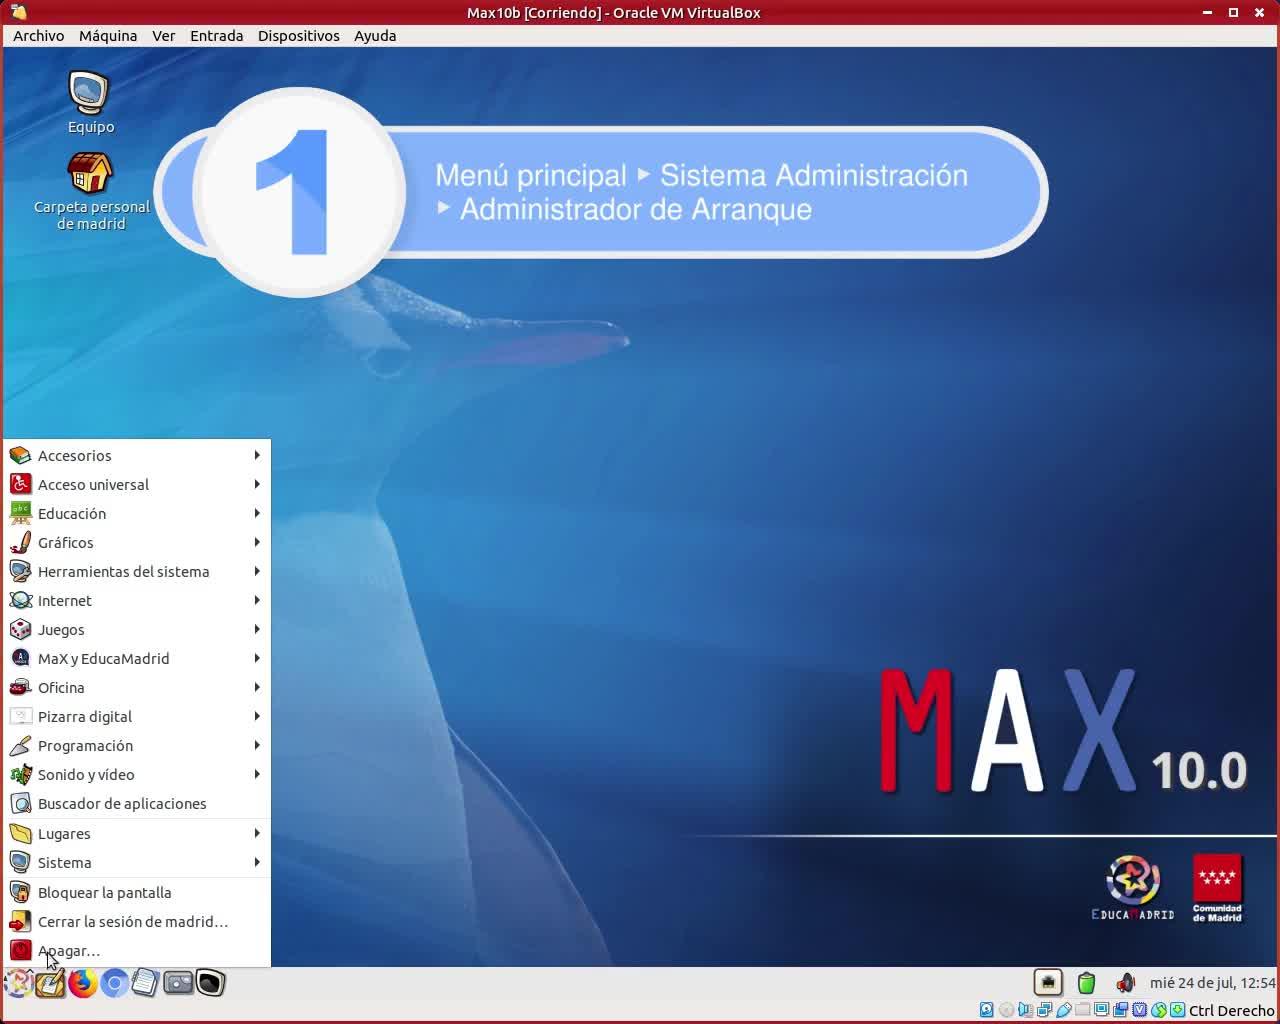The image size is (1280, 1024).
Task: Open the Equipo desktop icon
Action: click(x=90, y=102)
